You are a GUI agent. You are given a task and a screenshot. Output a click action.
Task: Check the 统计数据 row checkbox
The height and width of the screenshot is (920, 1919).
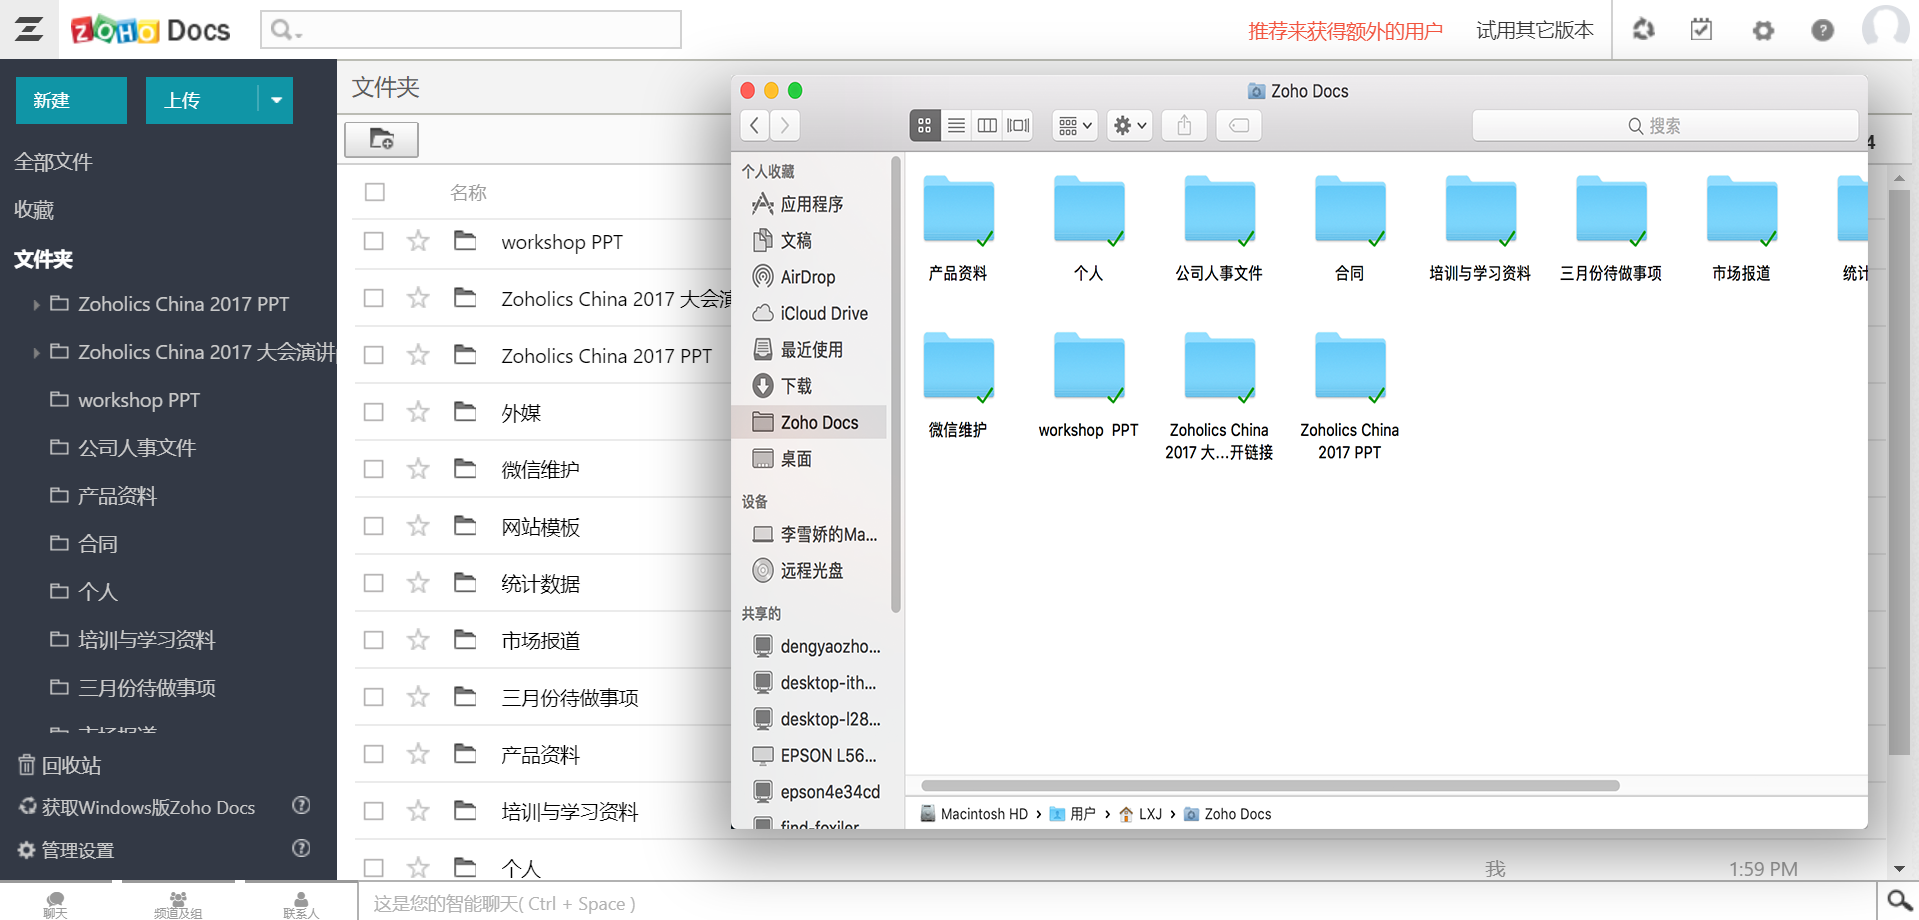coord(374,583)
